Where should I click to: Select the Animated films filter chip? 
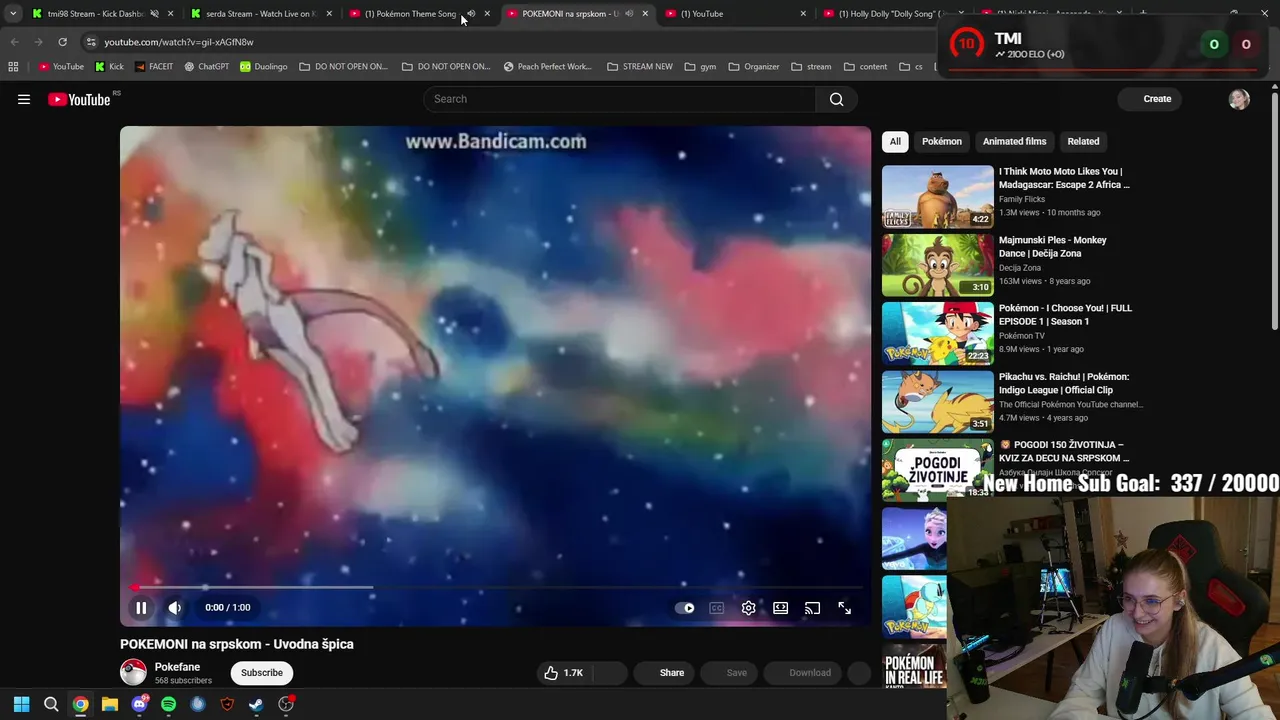tap(1014, 141)
